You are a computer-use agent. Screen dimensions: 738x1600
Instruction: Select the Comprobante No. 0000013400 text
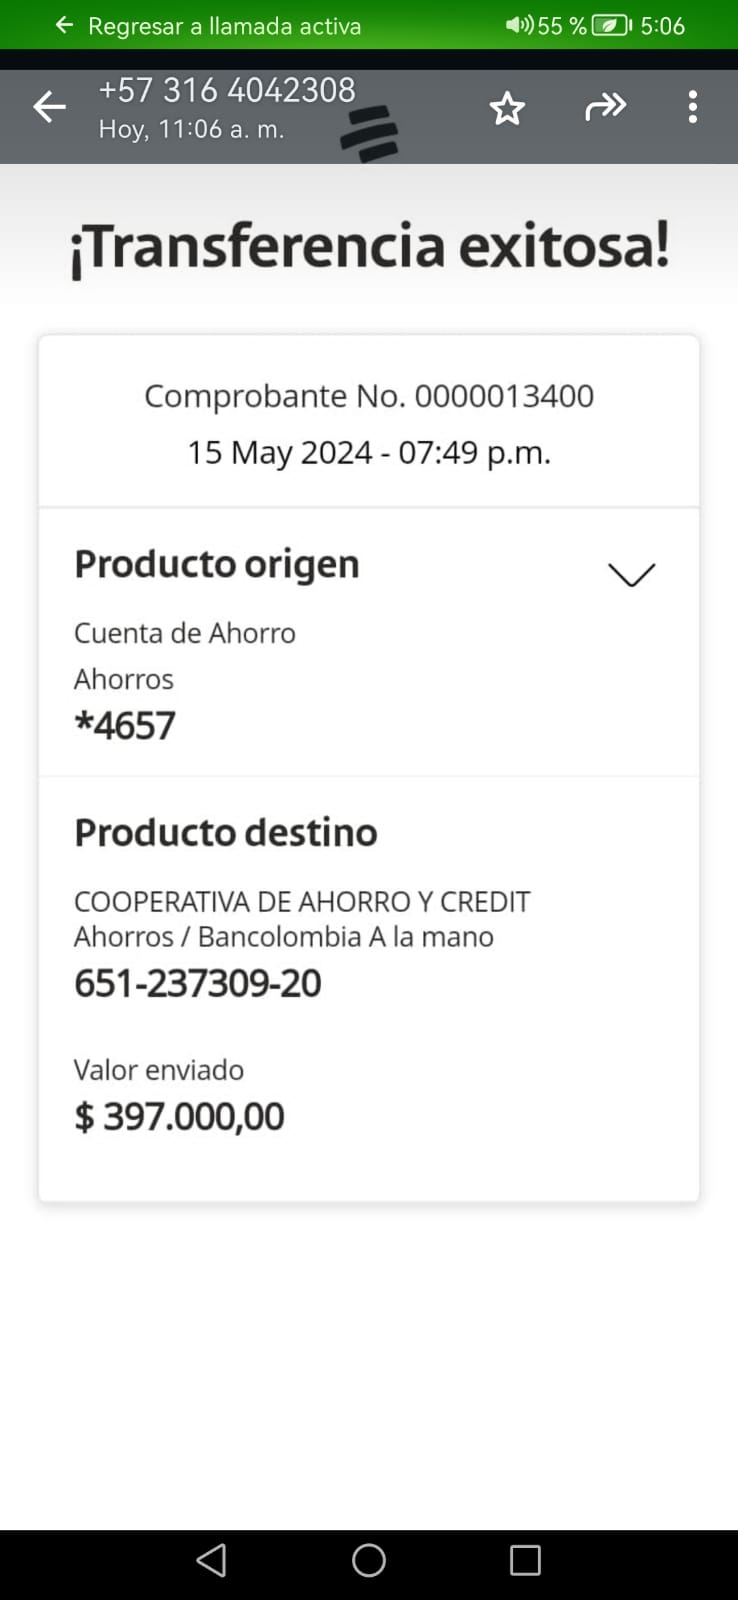(x=369, y=396)
